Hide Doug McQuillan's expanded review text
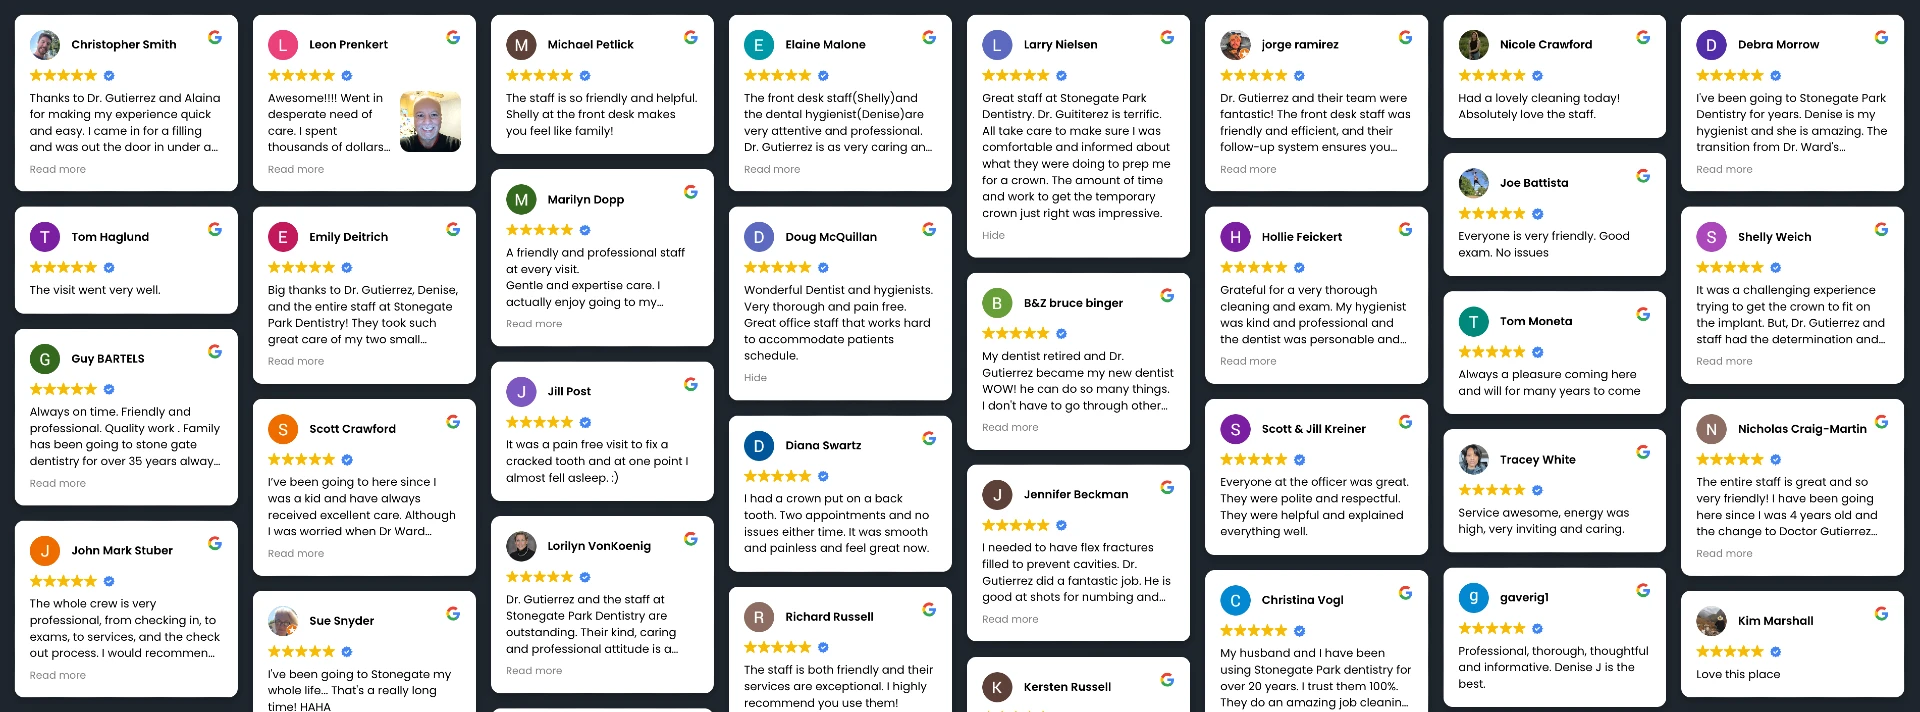The image size is (1920, 712). coord(755,378)
